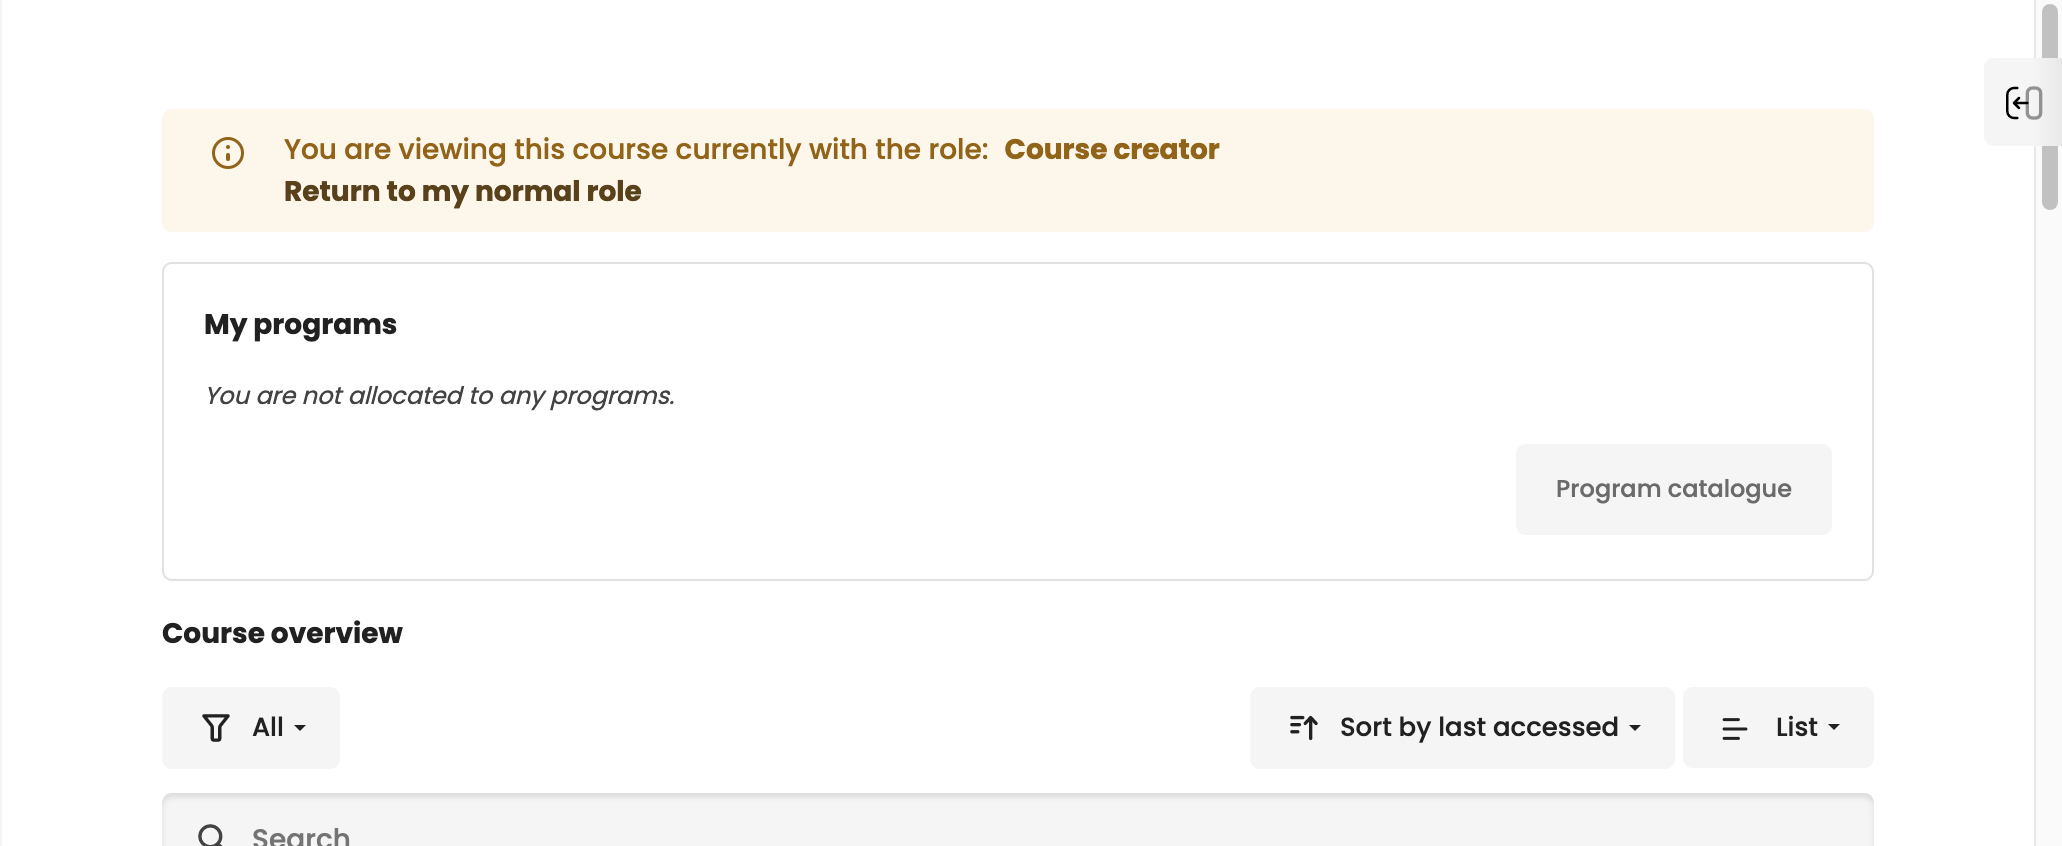Click the caret next to List
The height and width of the screenshot is (846, 2062).
pyautogui.click(x=1834, y=728)
